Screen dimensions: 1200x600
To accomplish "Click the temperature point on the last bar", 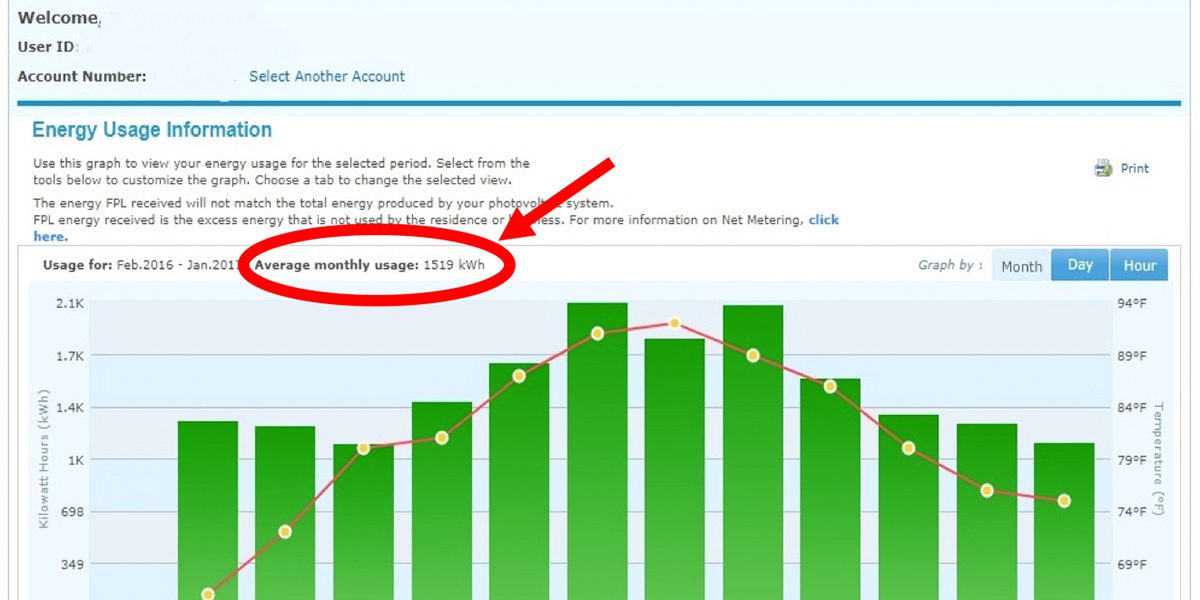I will pyautogui.click(x=1064, y=500).
